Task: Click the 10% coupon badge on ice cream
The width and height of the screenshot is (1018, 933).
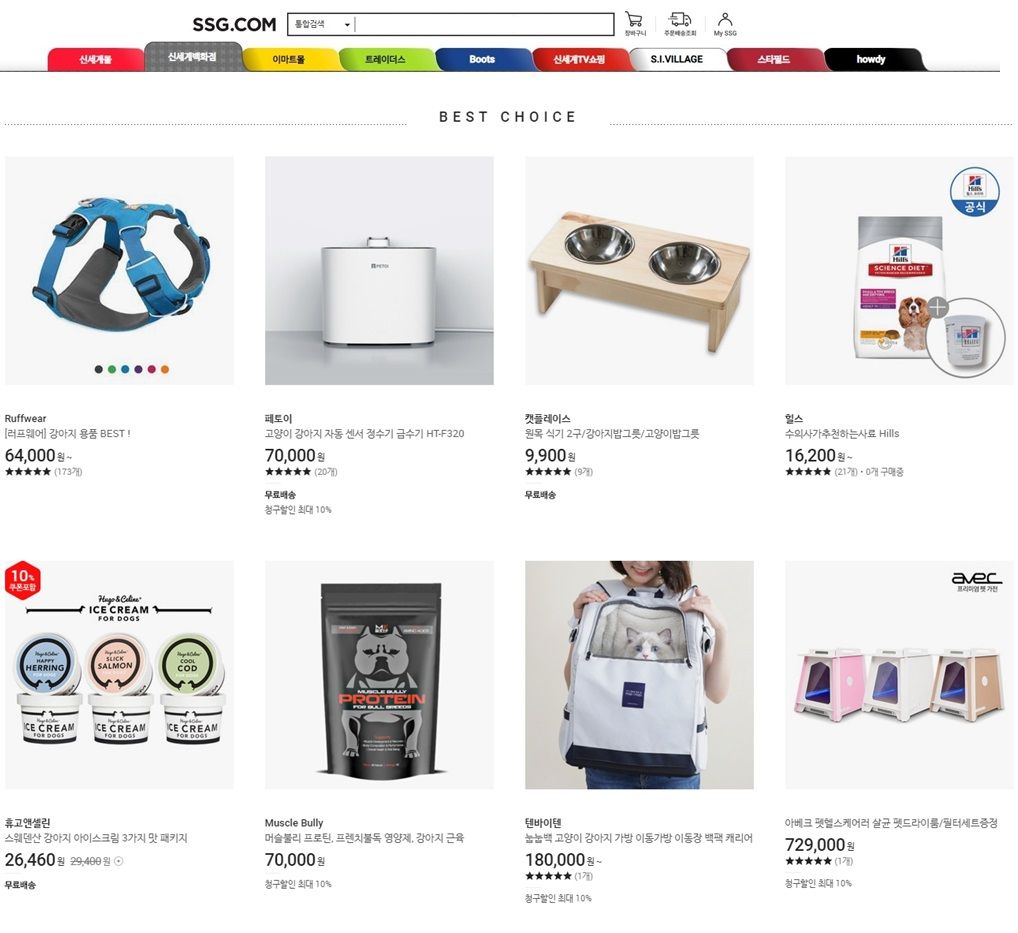Action: 23,579
